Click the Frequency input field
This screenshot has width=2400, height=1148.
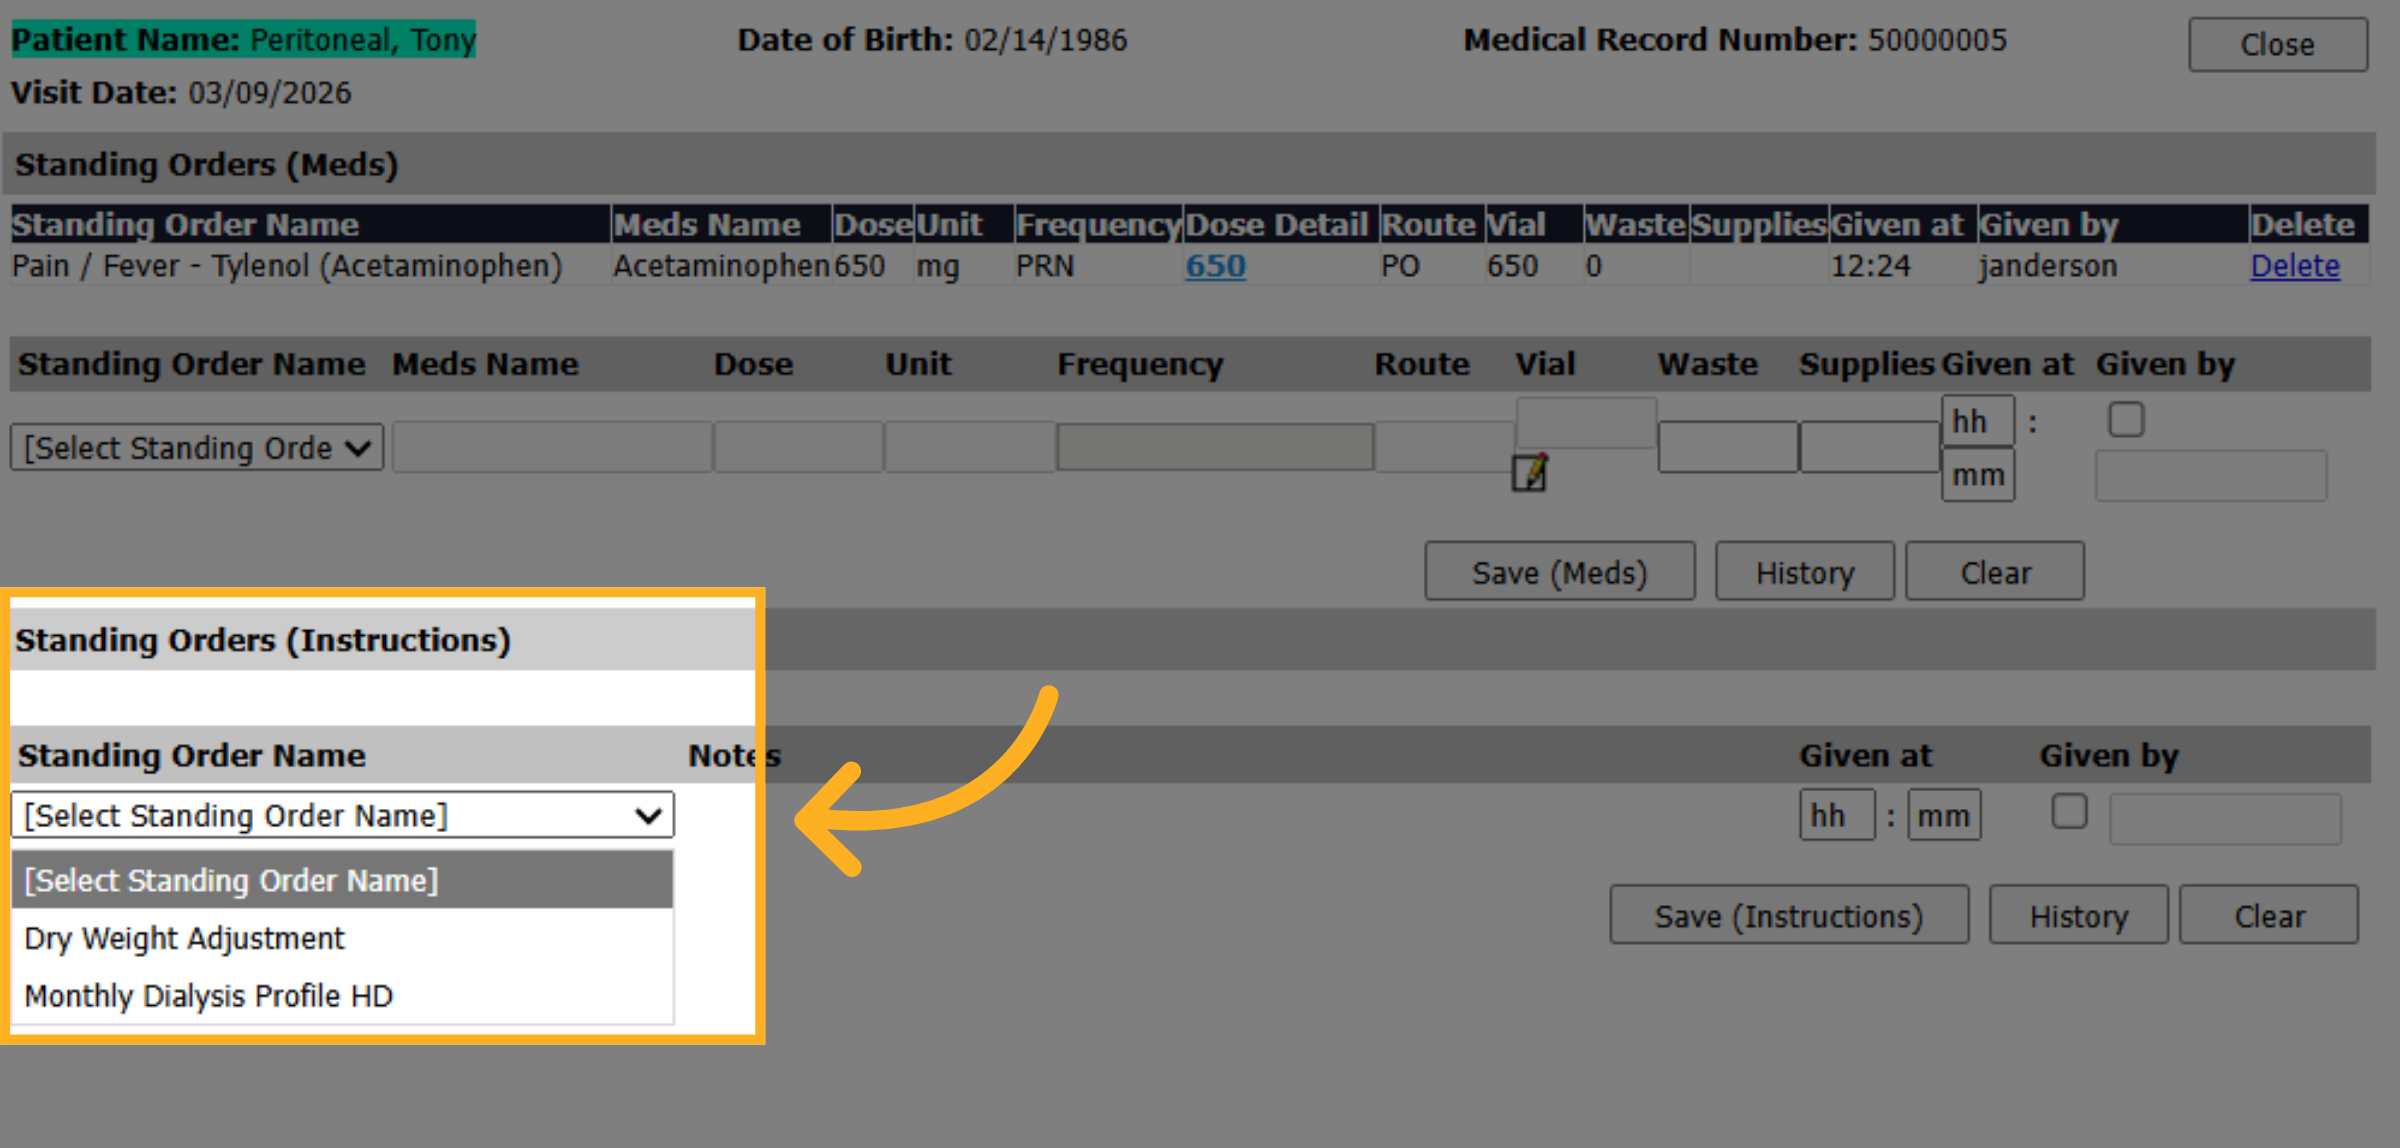click(x=1215, y=447)
